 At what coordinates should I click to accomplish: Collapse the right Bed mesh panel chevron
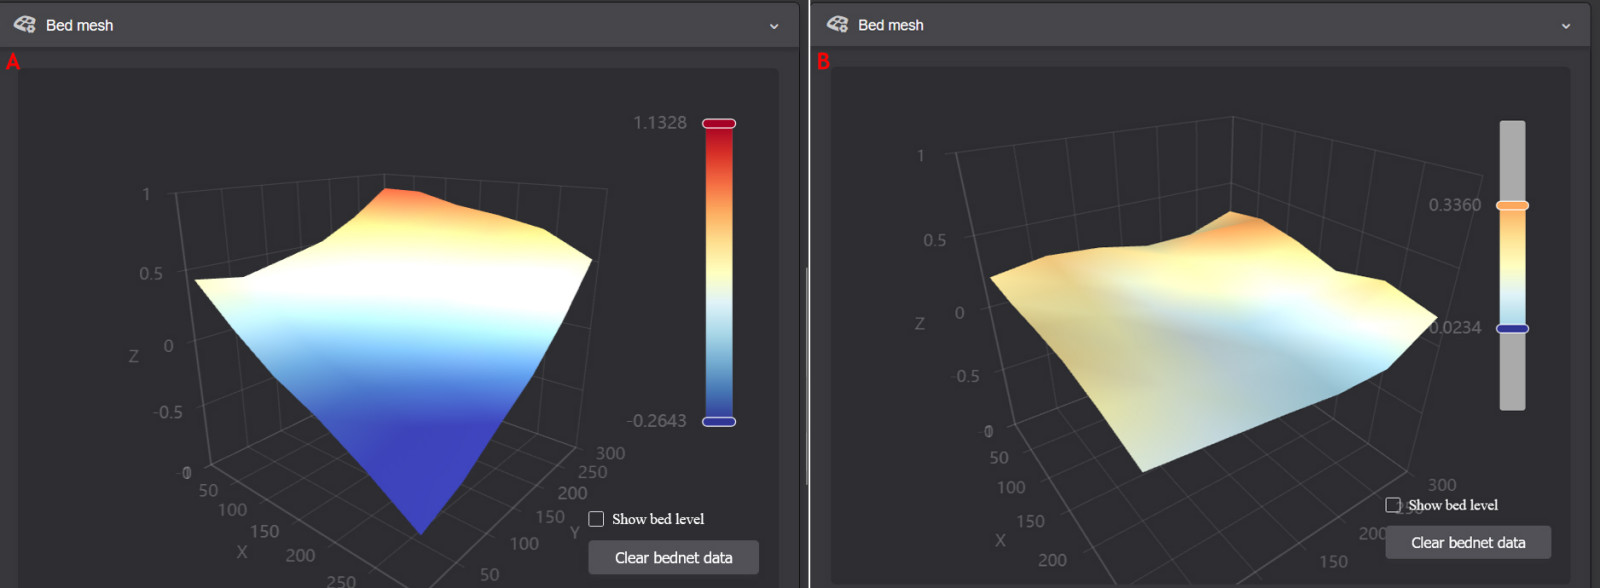(1565, 26)
